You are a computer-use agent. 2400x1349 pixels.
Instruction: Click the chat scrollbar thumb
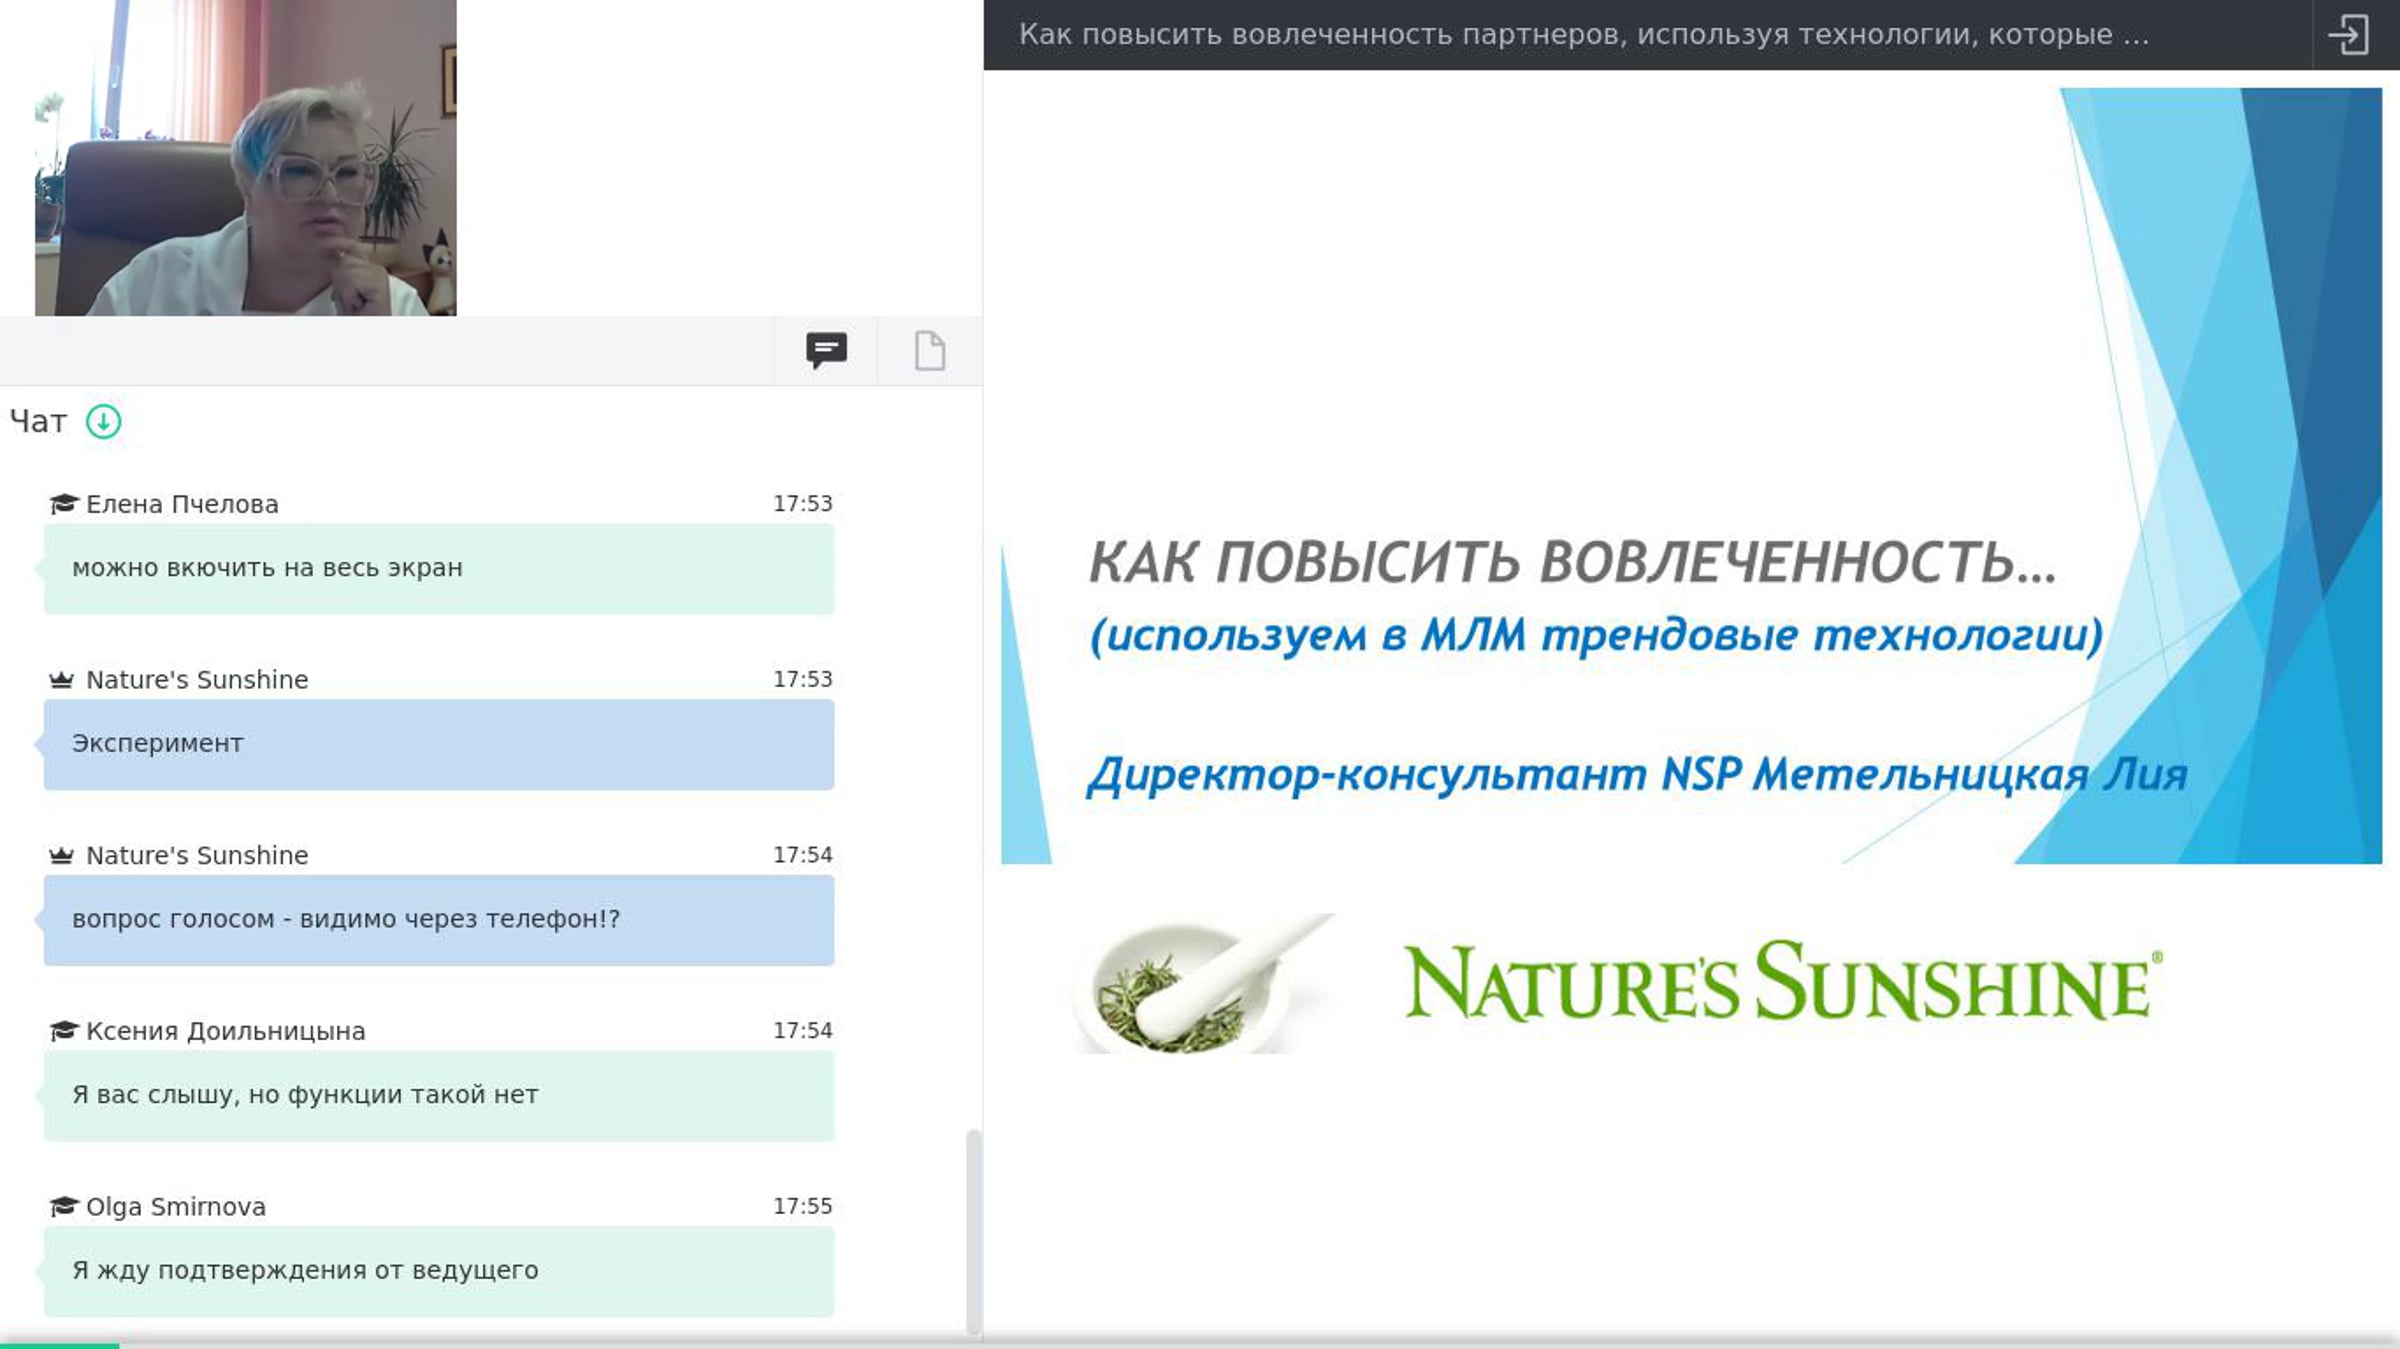(973, 1232)
